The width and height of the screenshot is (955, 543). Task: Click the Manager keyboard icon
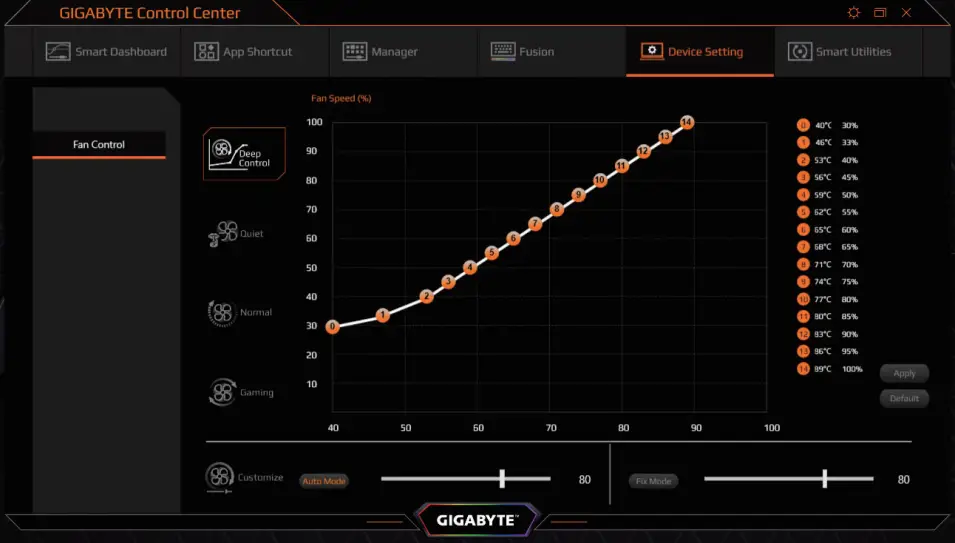click(354, 52)
